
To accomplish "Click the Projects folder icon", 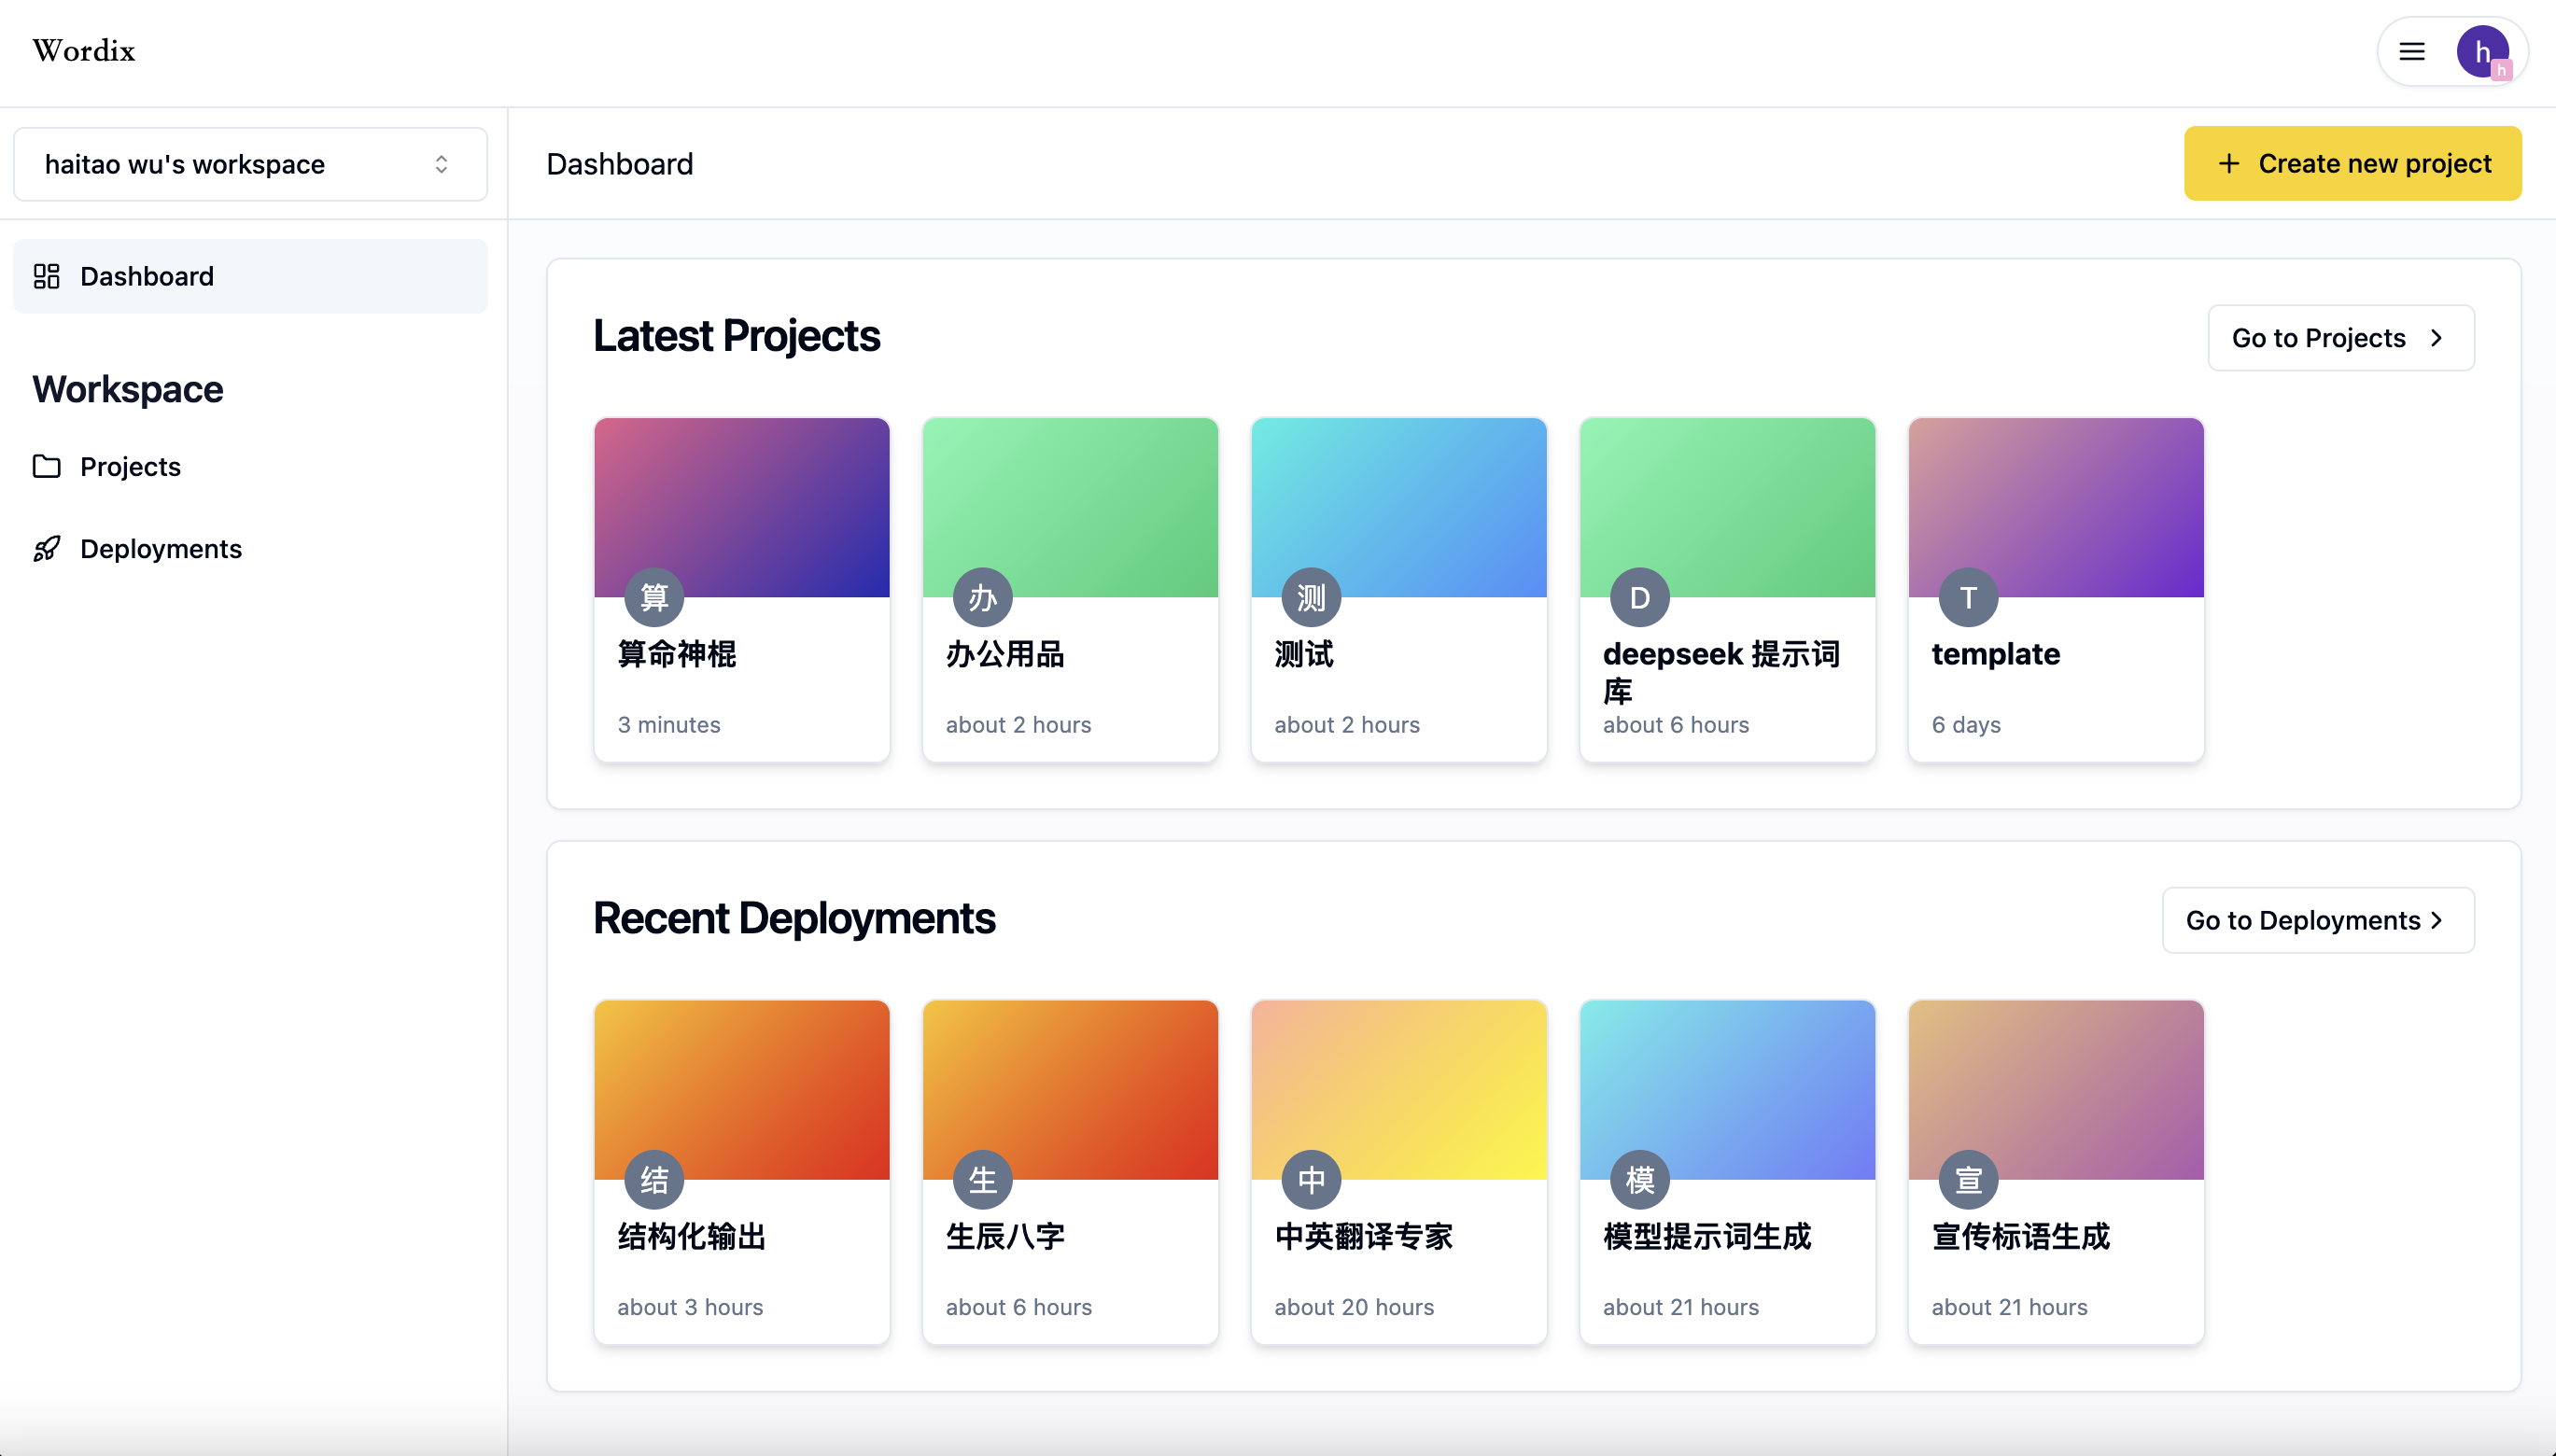I will [x=47, y=466].
